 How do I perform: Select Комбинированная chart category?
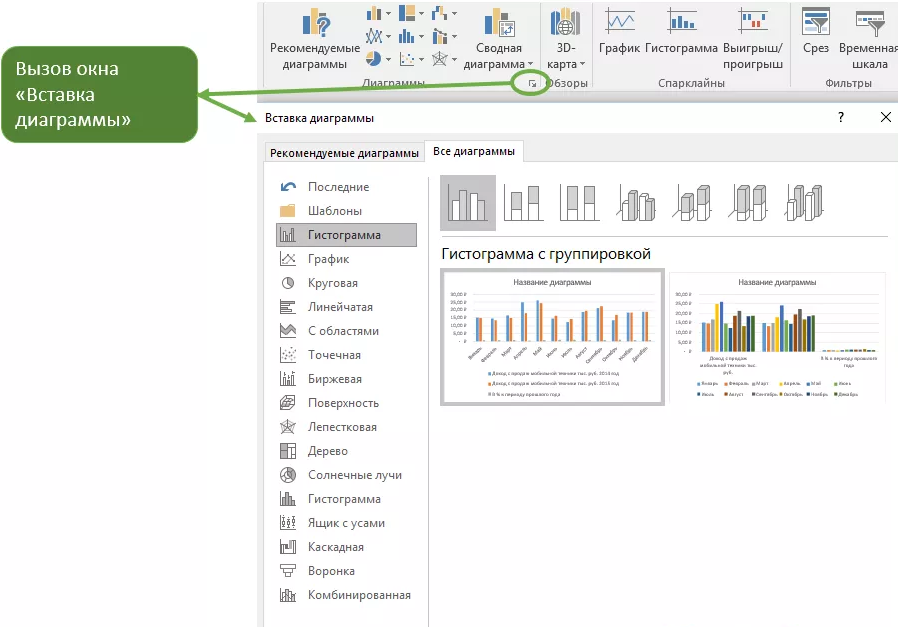point(346,596)
